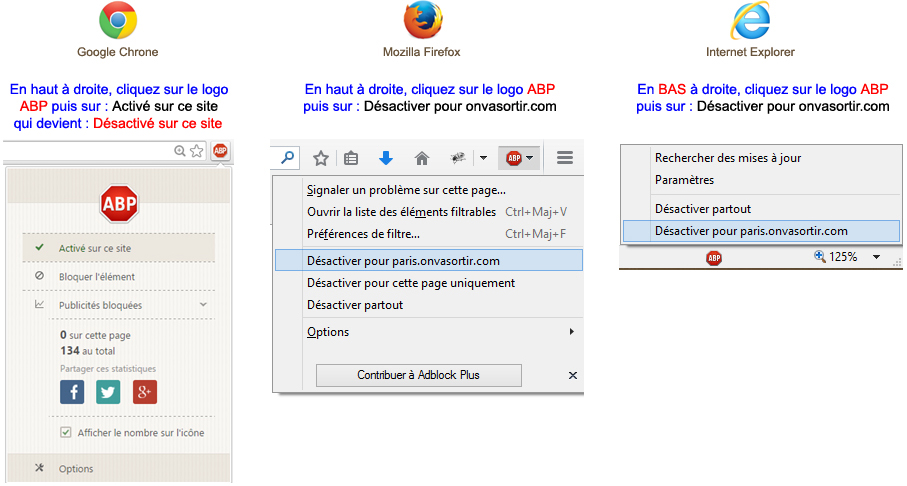Click the "Contribuer à Adblock Plus" button
Screen dimensions: 907x486
(419, 375)
